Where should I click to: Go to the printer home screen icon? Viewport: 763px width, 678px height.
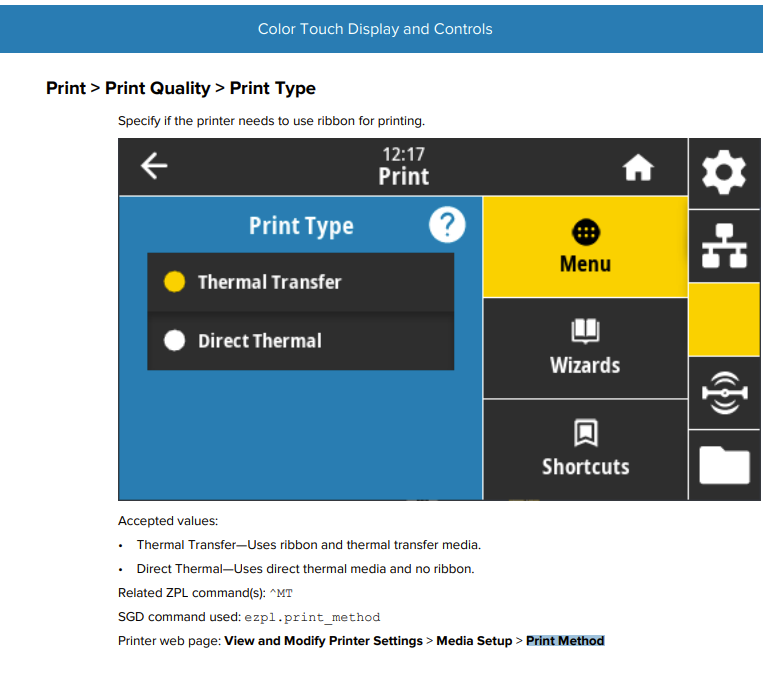(638, 169)
